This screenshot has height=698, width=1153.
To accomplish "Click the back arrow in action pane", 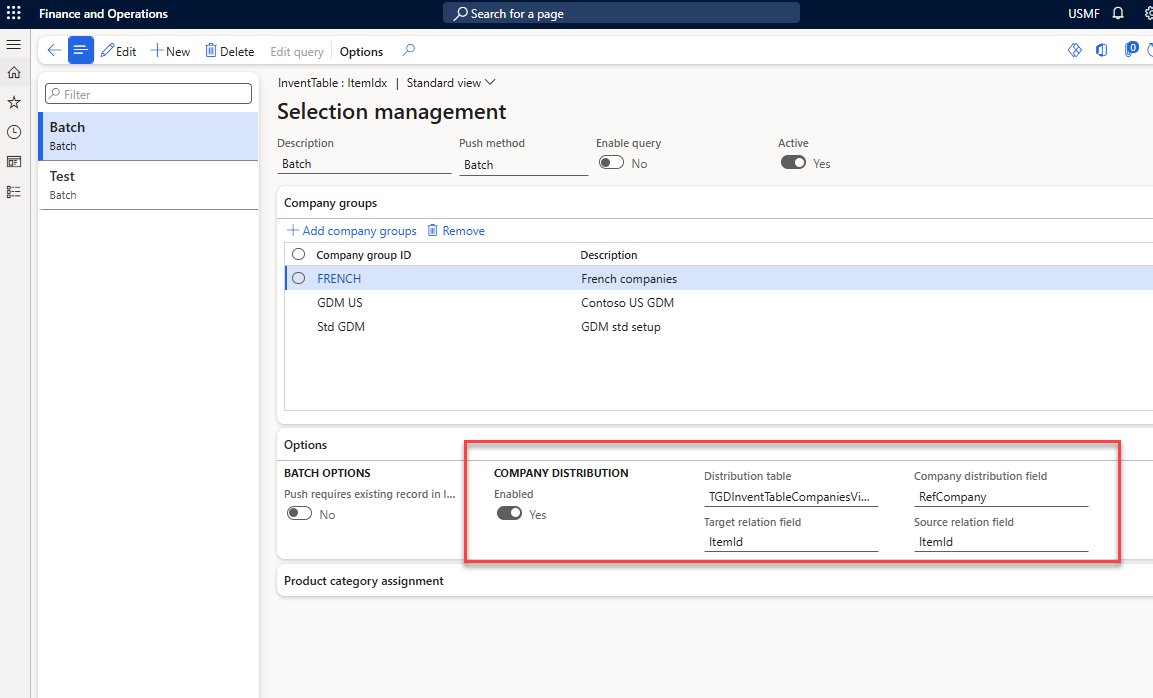I will (x=54, y=51).
